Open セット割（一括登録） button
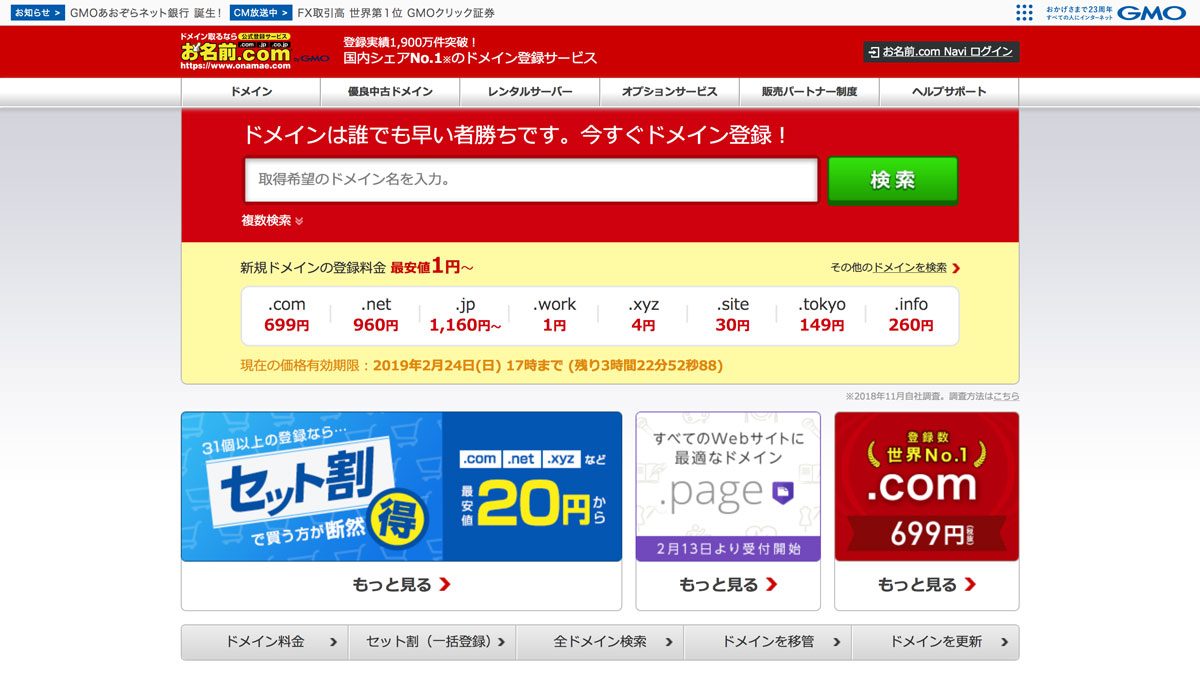The width and height of the screenshot is (1200, 681). click(432, 642)
